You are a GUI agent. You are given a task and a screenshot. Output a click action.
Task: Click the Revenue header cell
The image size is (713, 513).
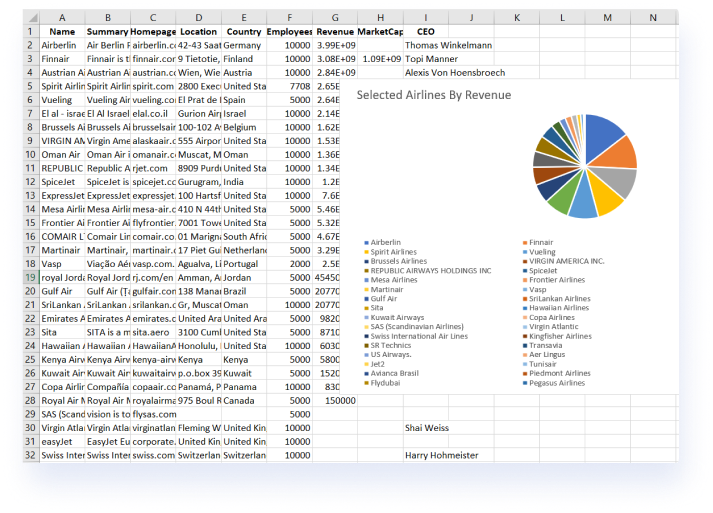[335, 31]
